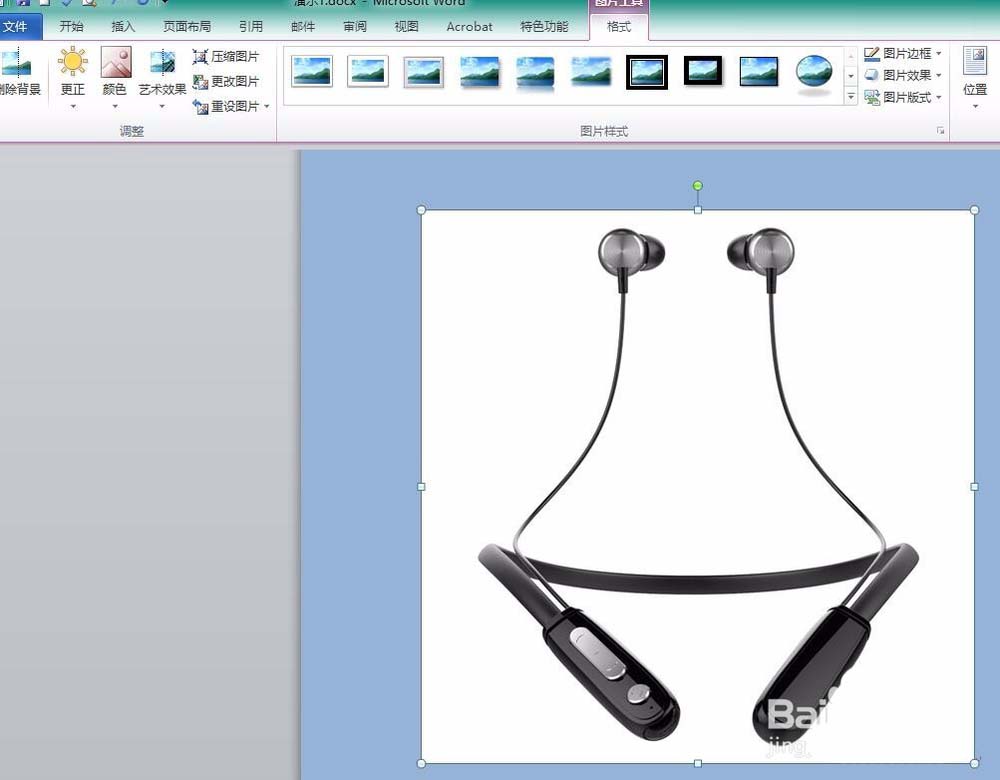
Task: Click the top-left corner handle of the picture
Action: (x=421, y=210)
